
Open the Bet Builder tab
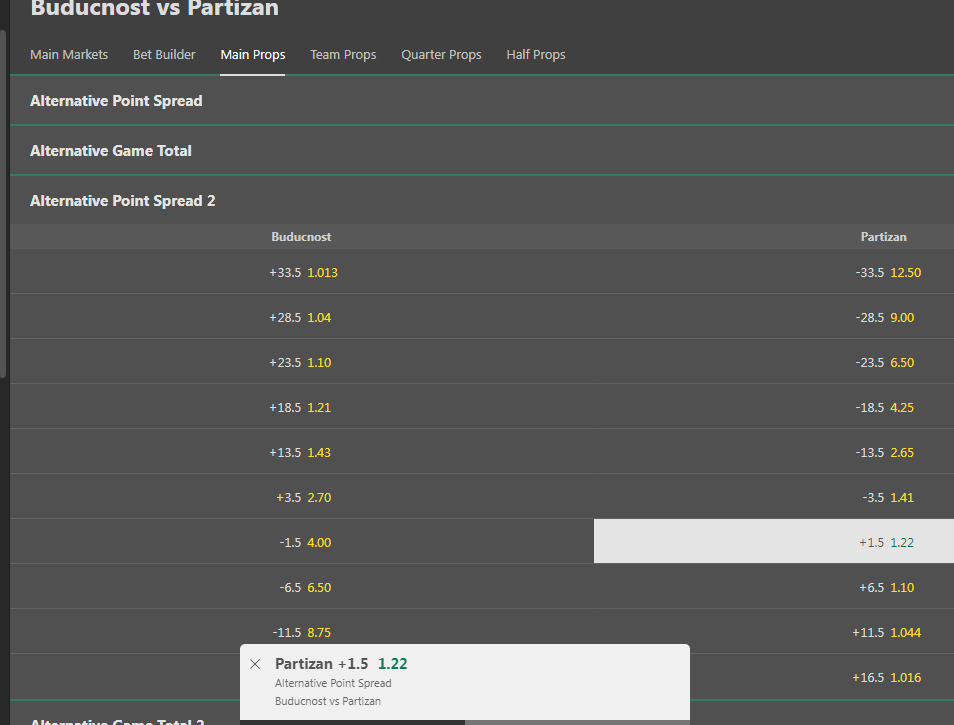[x=164, y=55]
